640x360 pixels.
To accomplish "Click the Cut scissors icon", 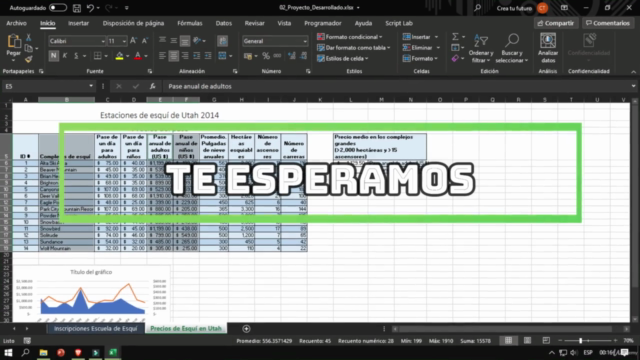I will pos(29,38).
